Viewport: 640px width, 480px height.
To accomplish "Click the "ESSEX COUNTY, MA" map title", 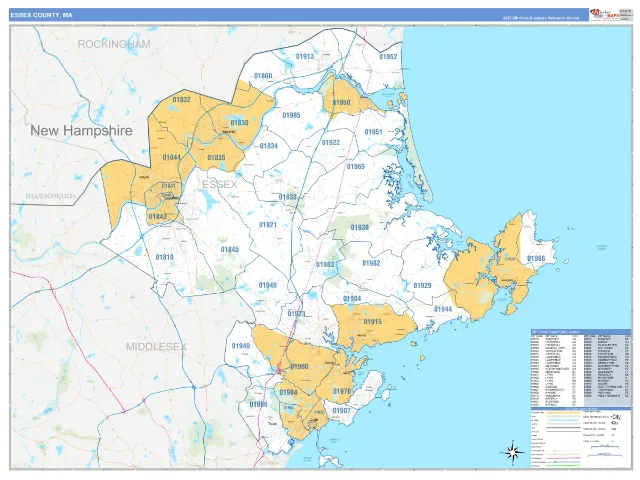I will 41,15.
